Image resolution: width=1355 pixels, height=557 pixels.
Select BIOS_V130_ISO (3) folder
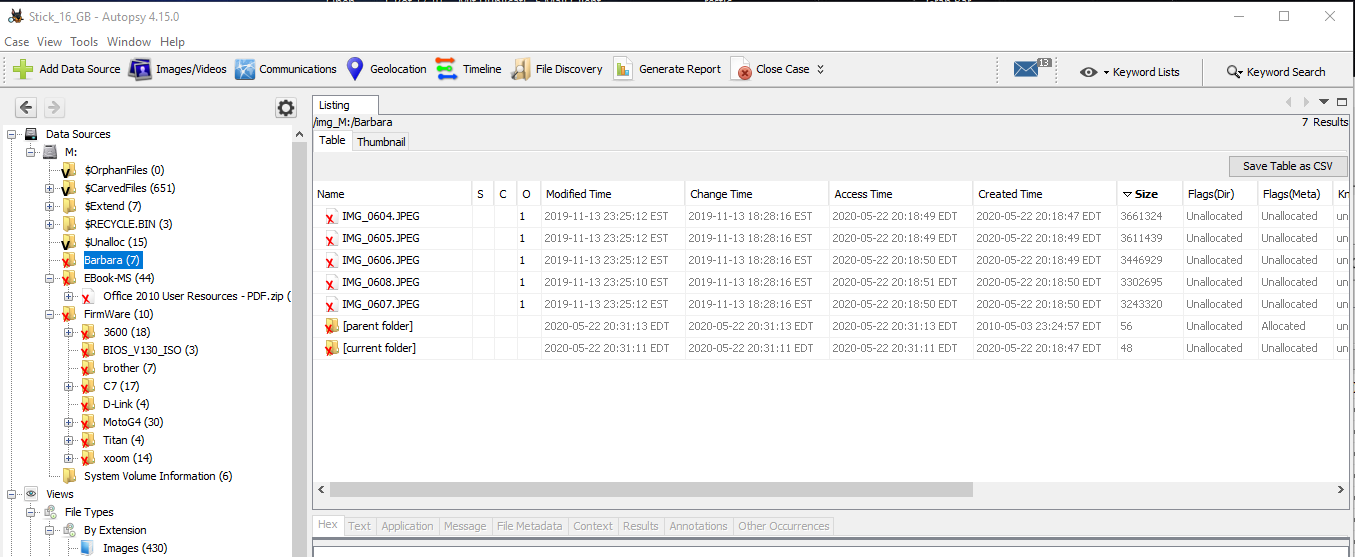coord(150,350)
